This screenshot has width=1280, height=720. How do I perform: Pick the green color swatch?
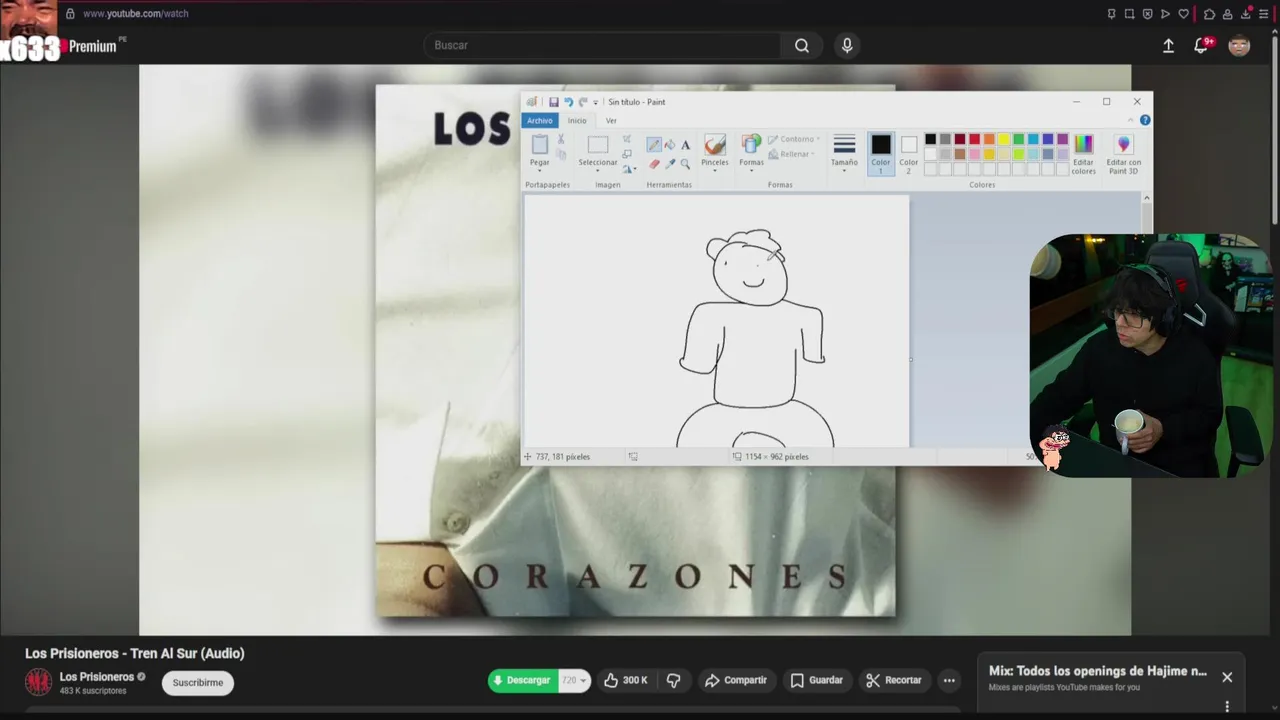point(1019,139)
